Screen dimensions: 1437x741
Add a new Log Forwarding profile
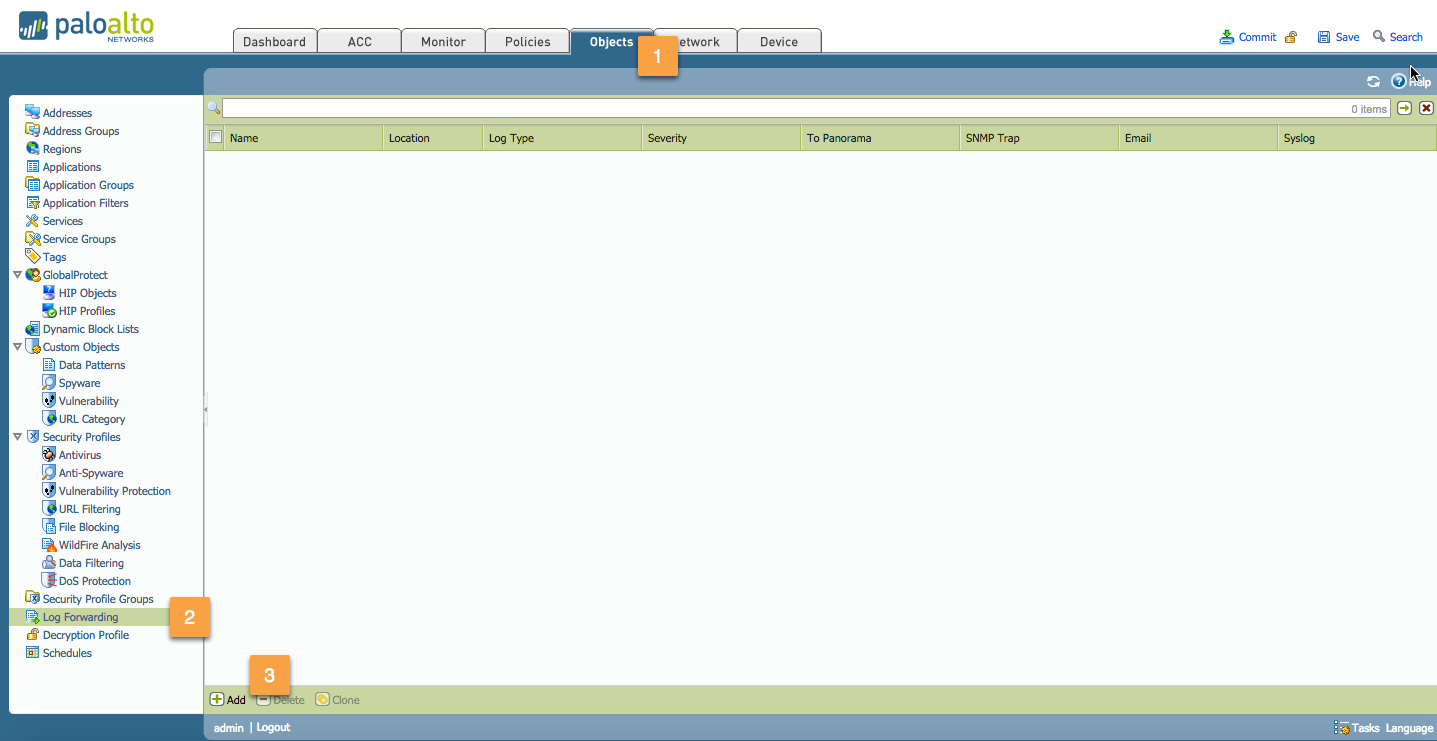coord(227,699)
